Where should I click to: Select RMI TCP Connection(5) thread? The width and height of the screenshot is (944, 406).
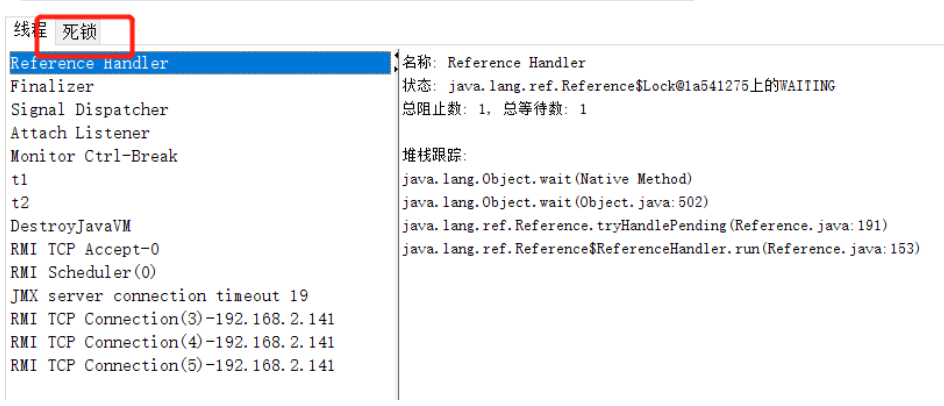click(200, 366)
